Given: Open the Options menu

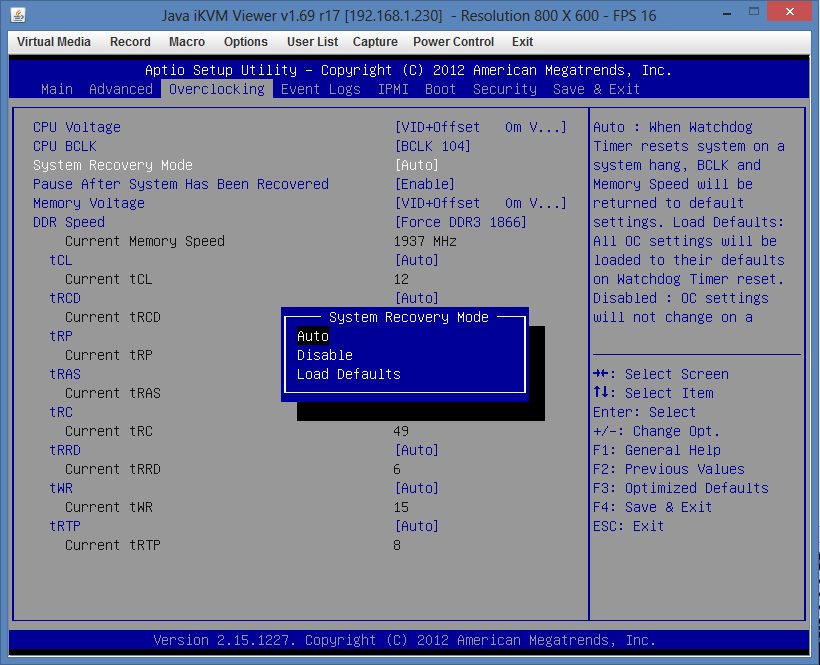Looking at the screenshot, I should pos(245,42).
